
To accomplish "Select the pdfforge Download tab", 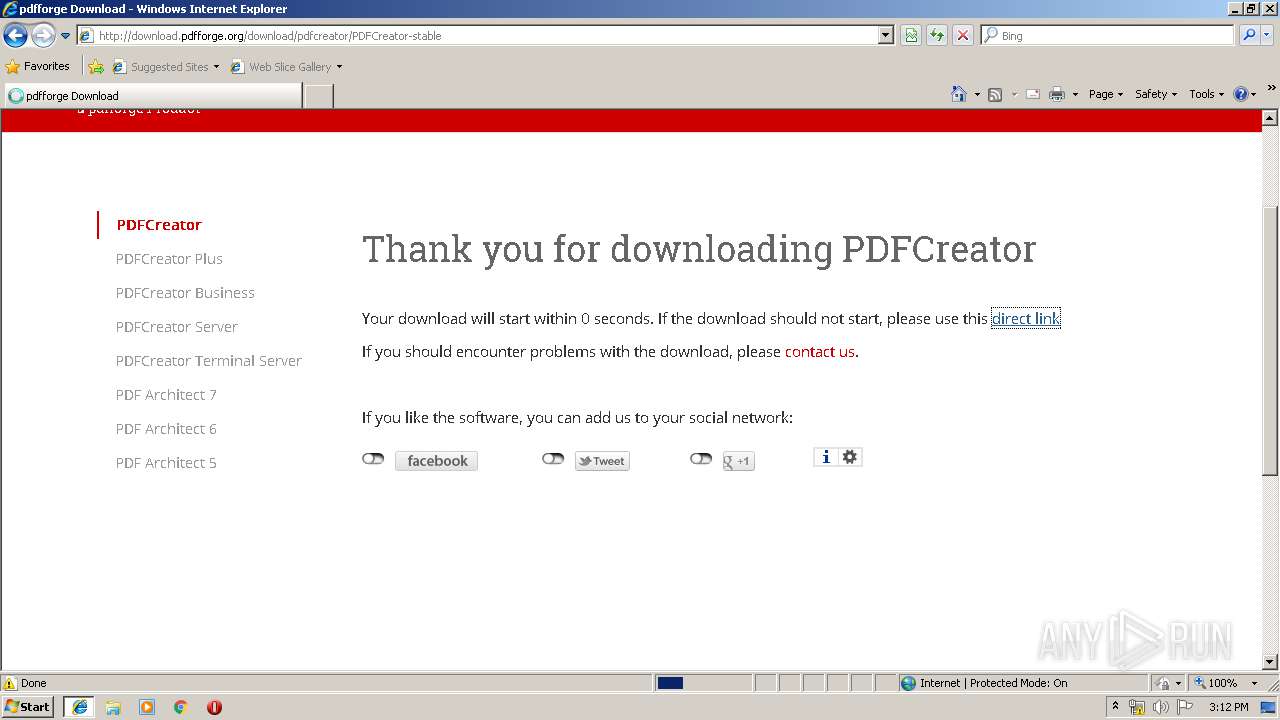I will 153,96.
